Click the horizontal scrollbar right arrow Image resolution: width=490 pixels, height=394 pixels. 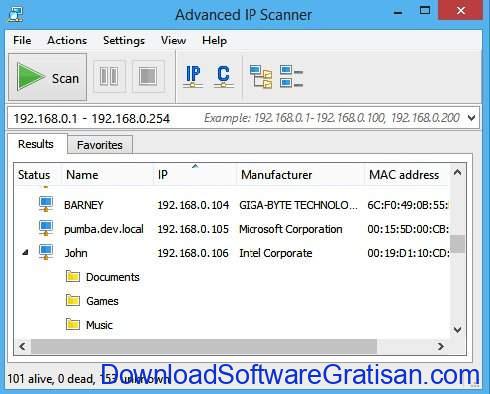click(441, 346)
